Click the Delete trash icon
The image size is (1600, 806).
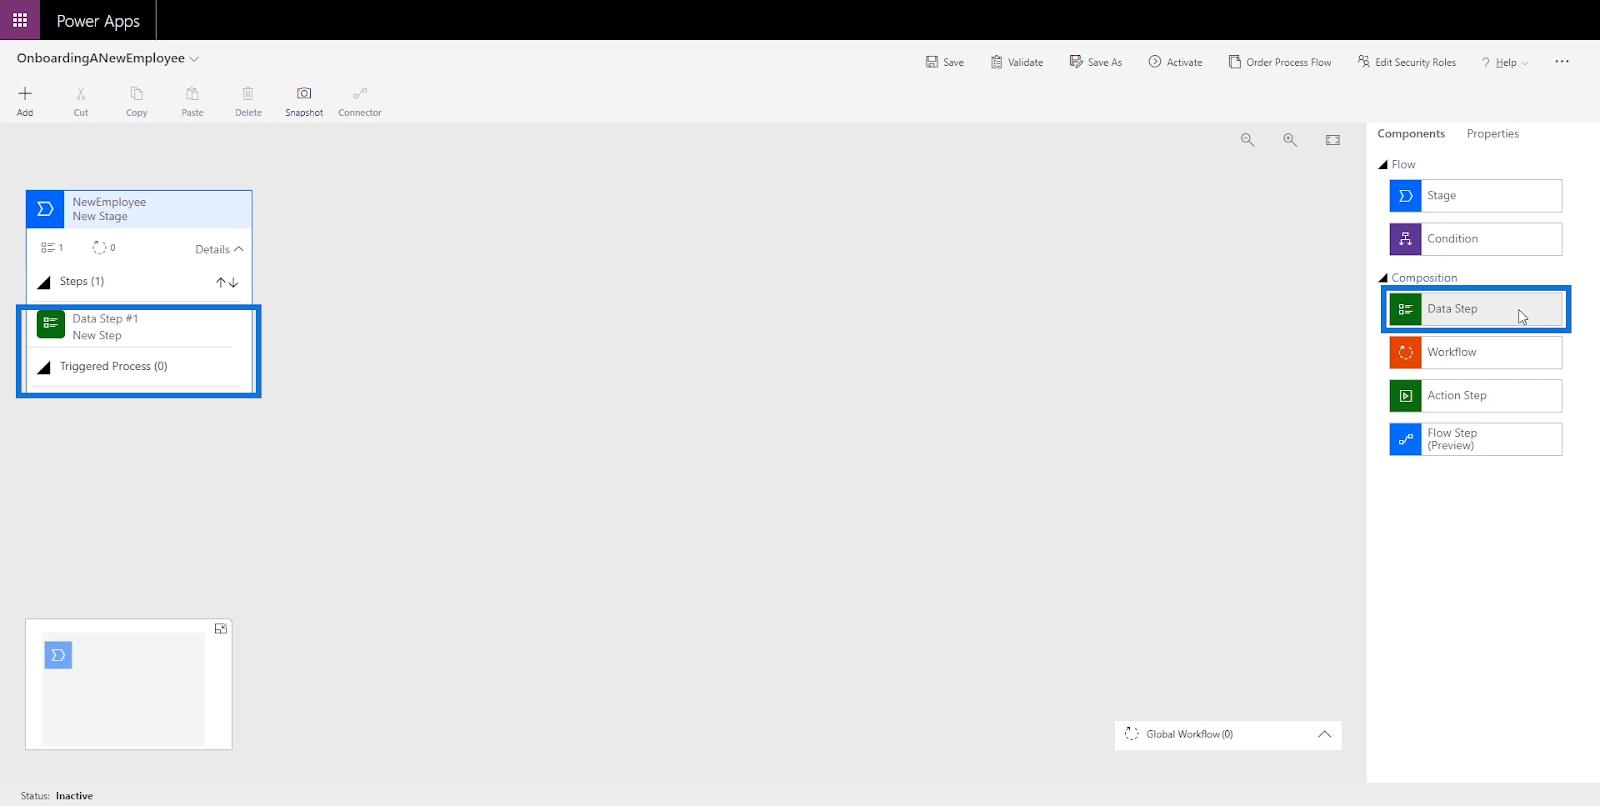(248, 94)
